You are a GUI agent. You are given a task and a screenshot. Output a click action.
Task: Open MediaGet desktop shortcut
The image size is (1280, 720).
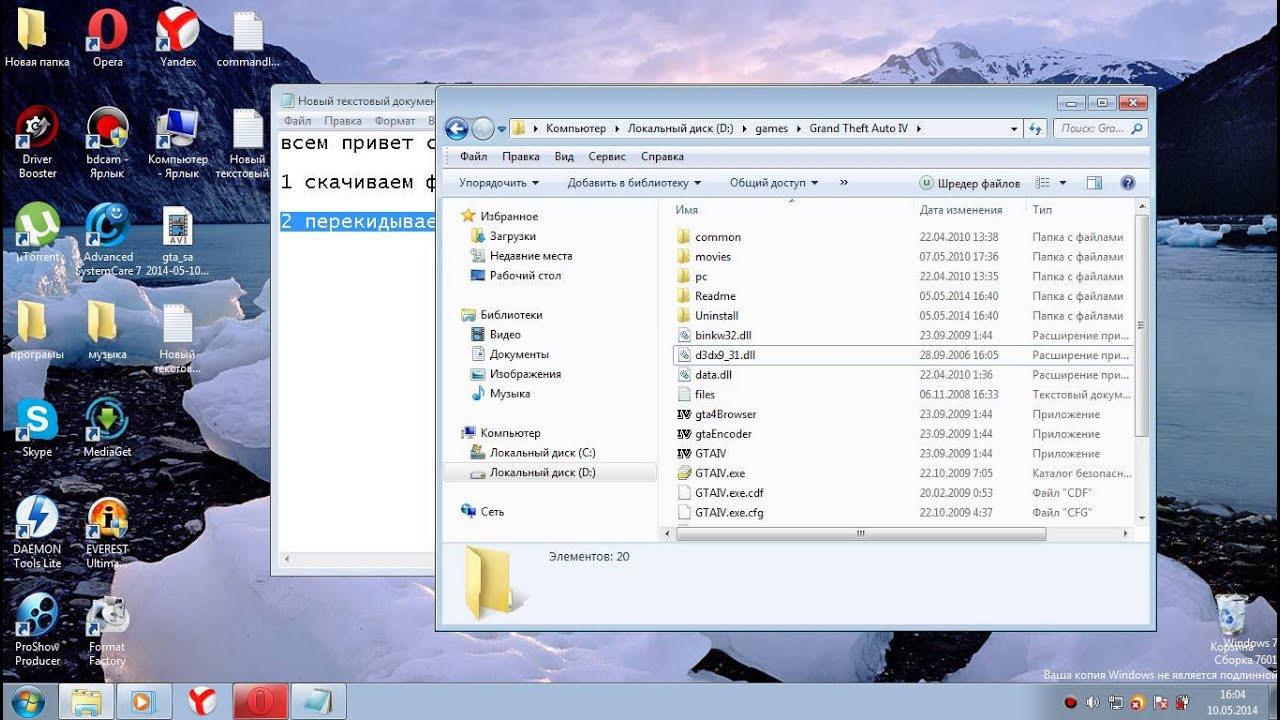(x=107, y=429)
